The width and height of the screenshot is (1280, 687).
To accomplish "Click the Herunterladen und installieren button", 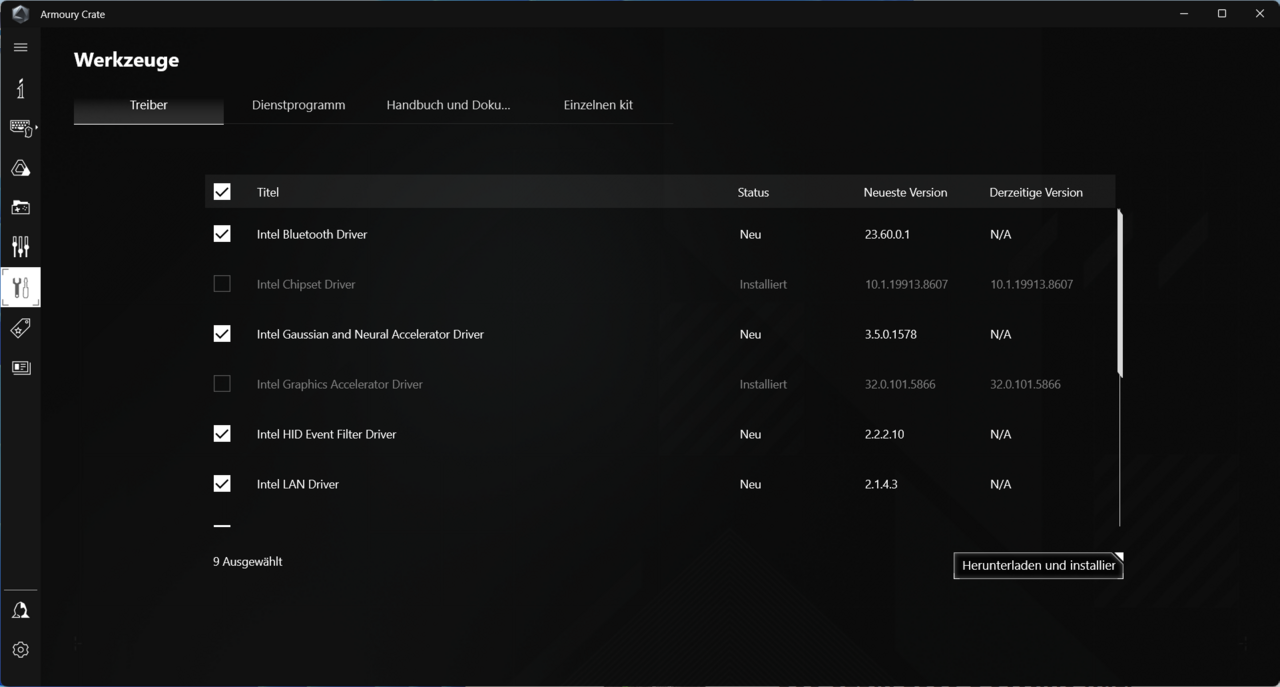I will (x=1038, y=566).
